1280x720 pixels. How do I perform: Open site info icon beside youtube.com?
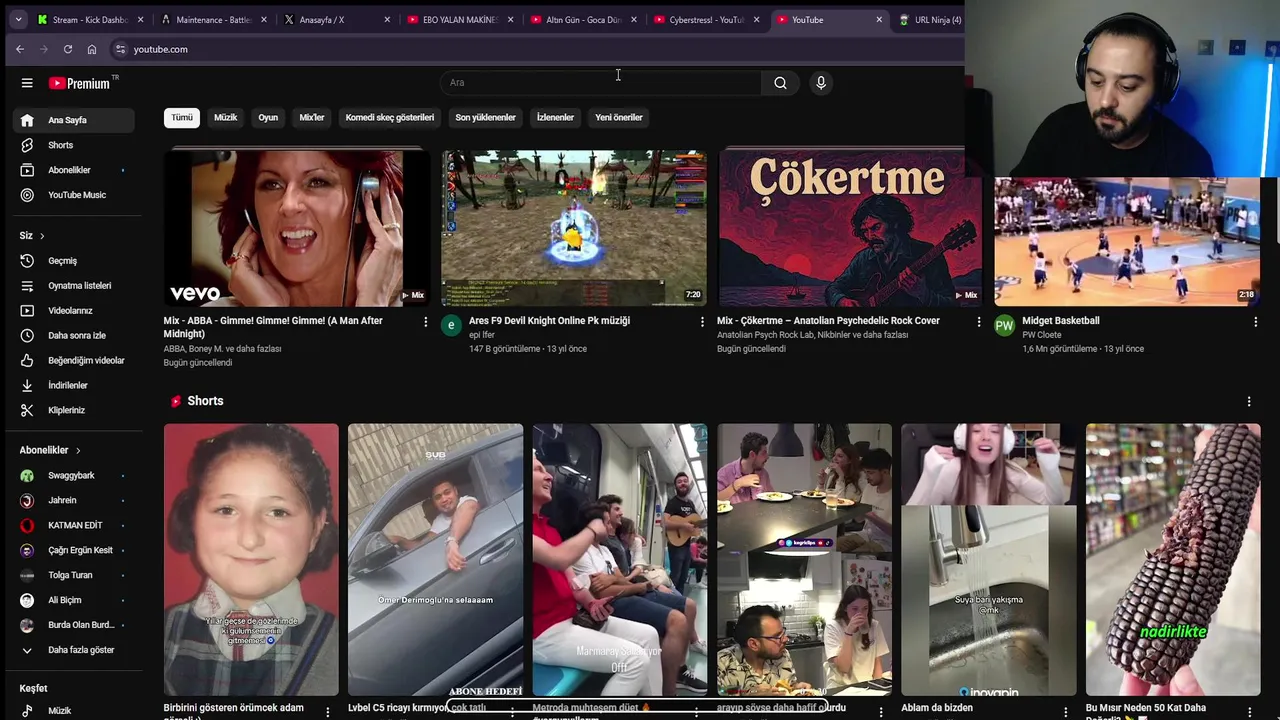120,49
